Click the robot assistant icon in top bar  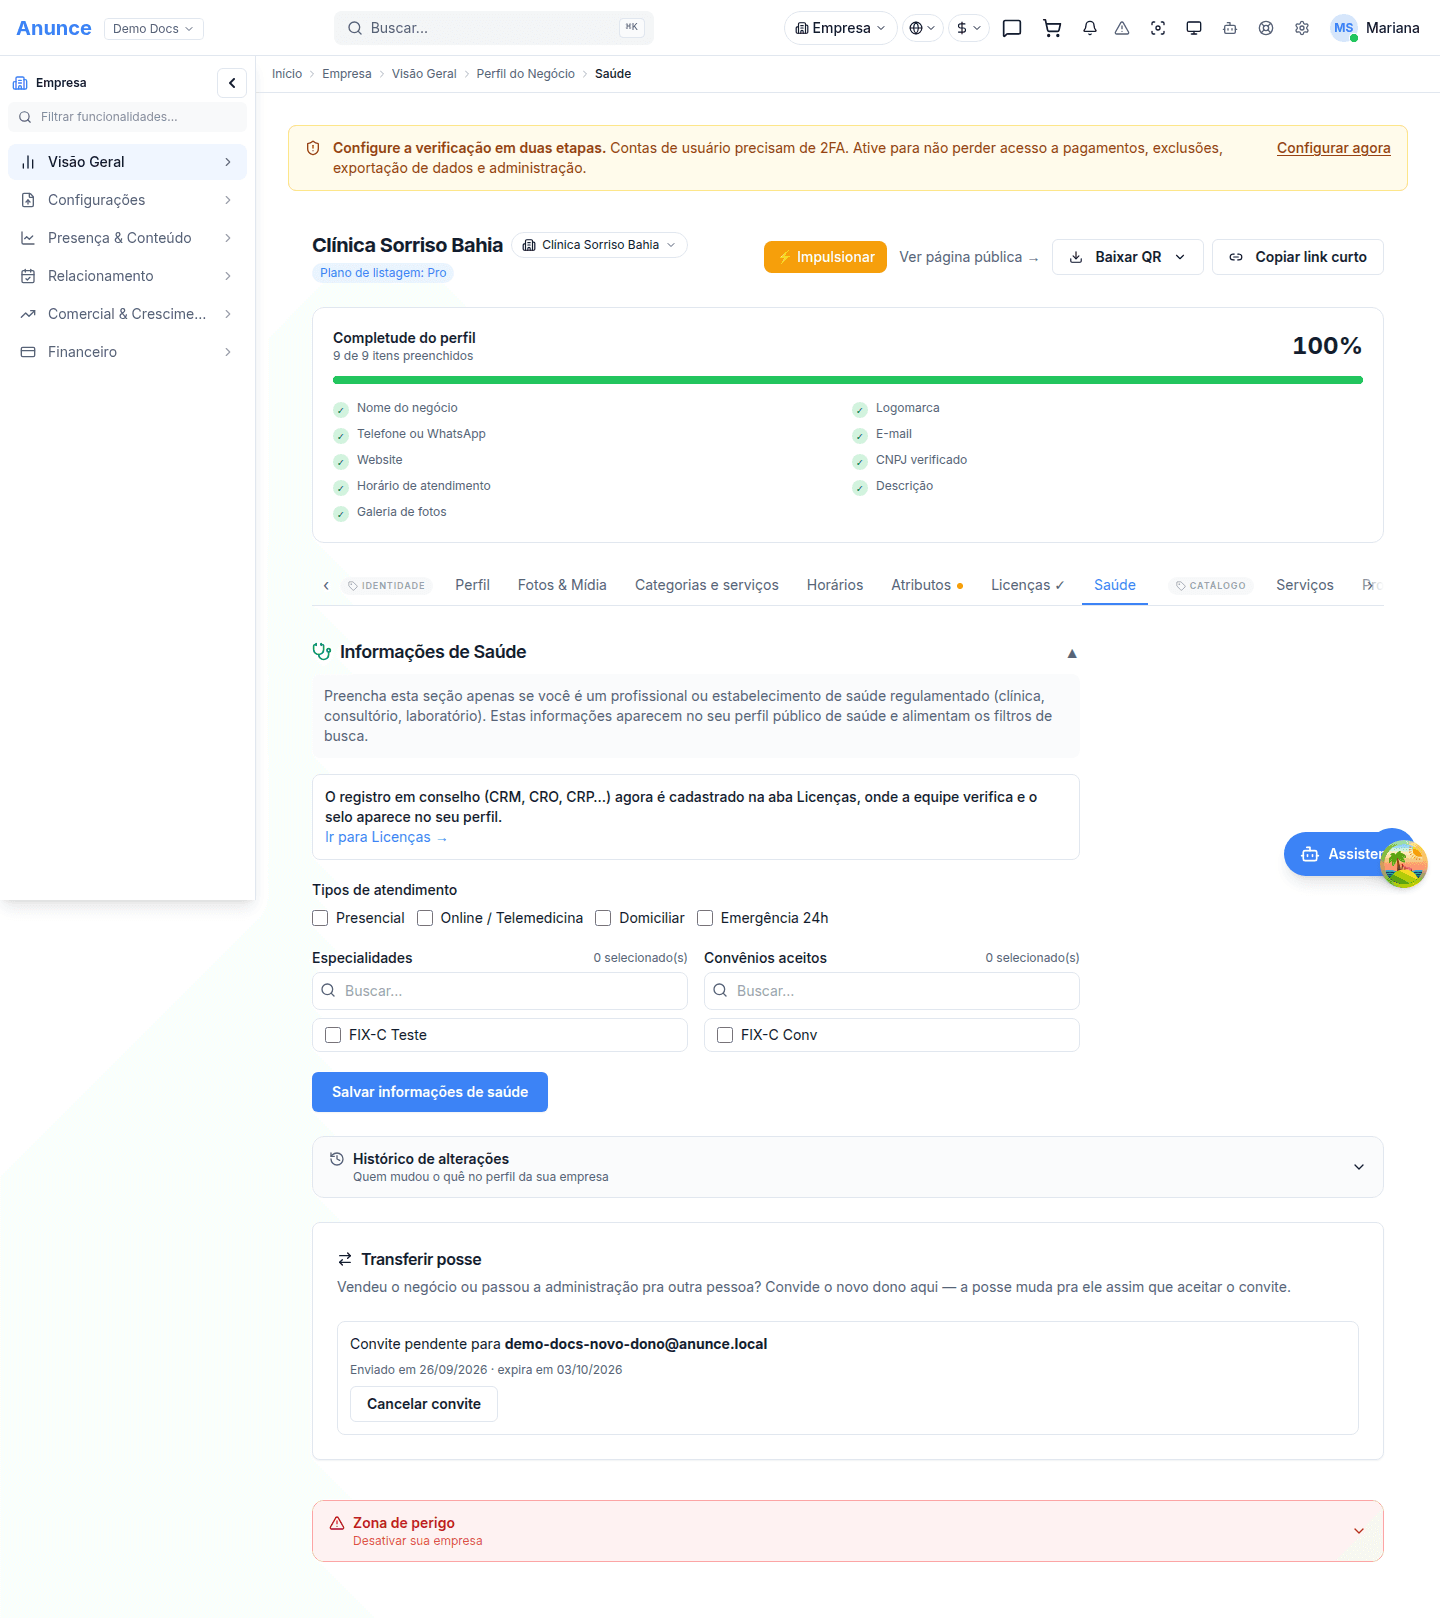(1230, 28)
